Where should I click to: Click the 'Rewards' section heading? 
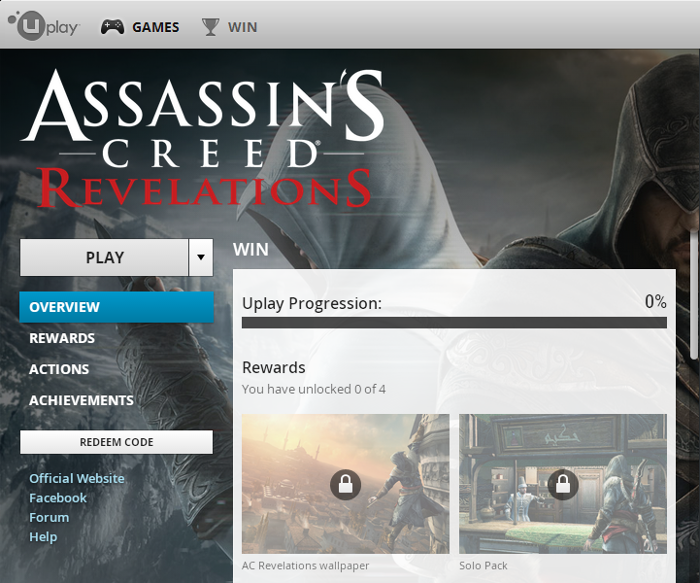click(x=274, y=367)
